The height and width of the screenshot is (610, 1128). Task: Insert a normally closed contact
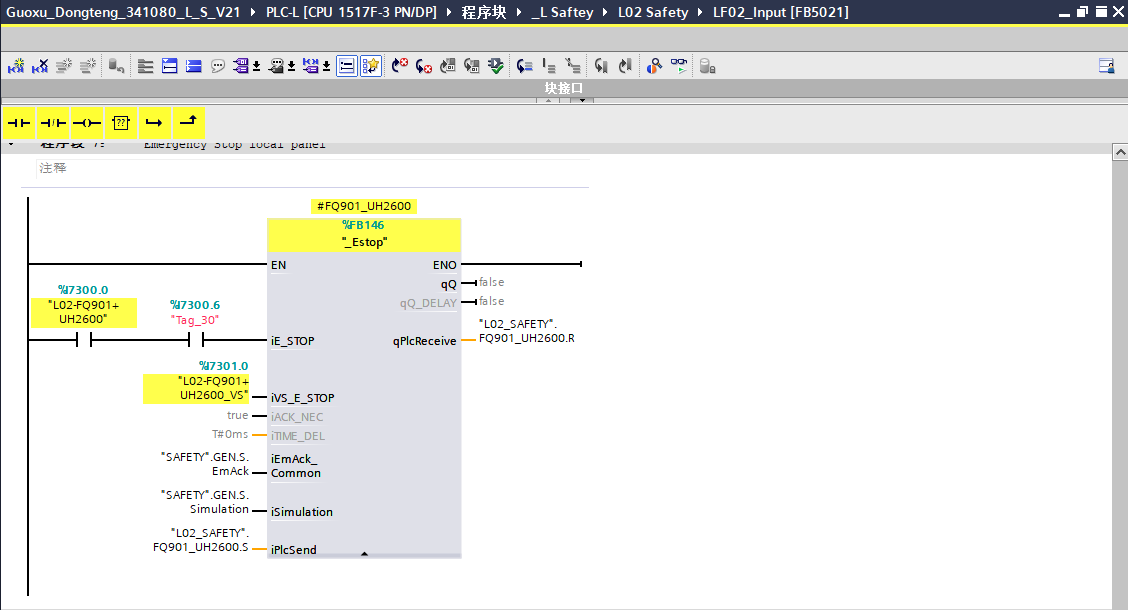53,122
